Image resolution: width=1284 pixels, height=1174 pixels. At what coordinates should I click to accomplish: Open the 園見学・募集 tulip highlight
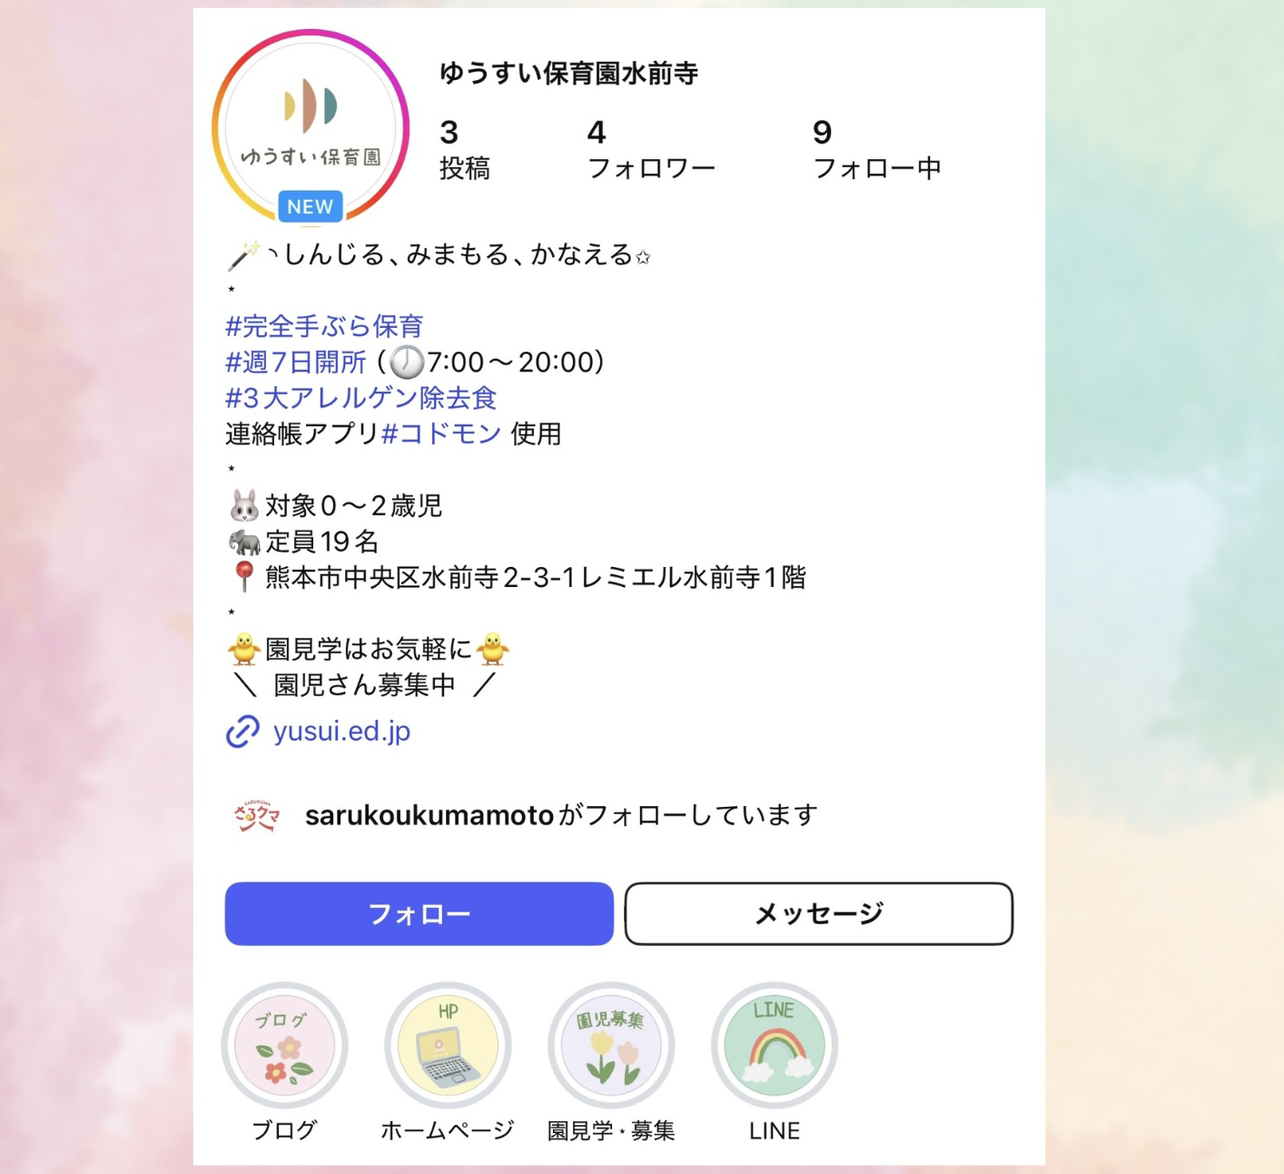click(x=611, y=1045)
